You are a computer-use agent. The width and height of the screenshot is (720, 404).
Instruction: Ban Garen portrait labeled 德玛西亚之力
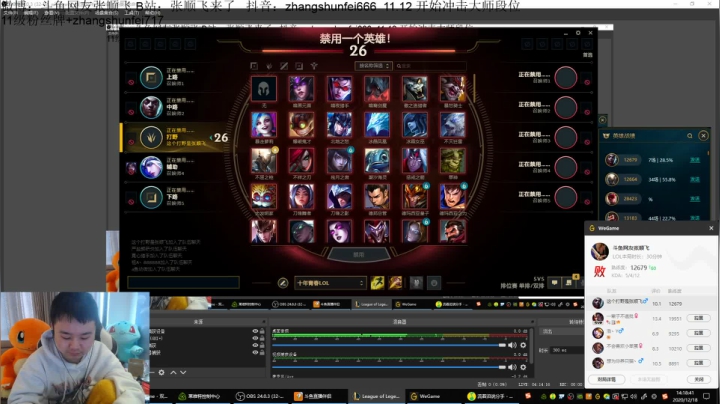click(x=452, y=196)
